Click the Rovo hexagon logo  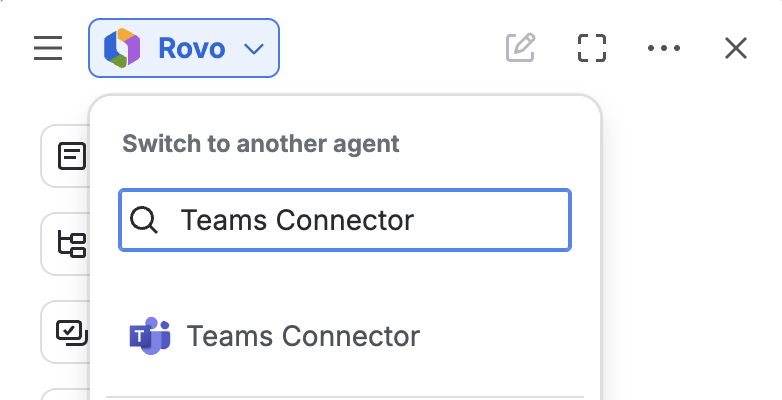tap(122, 48)
